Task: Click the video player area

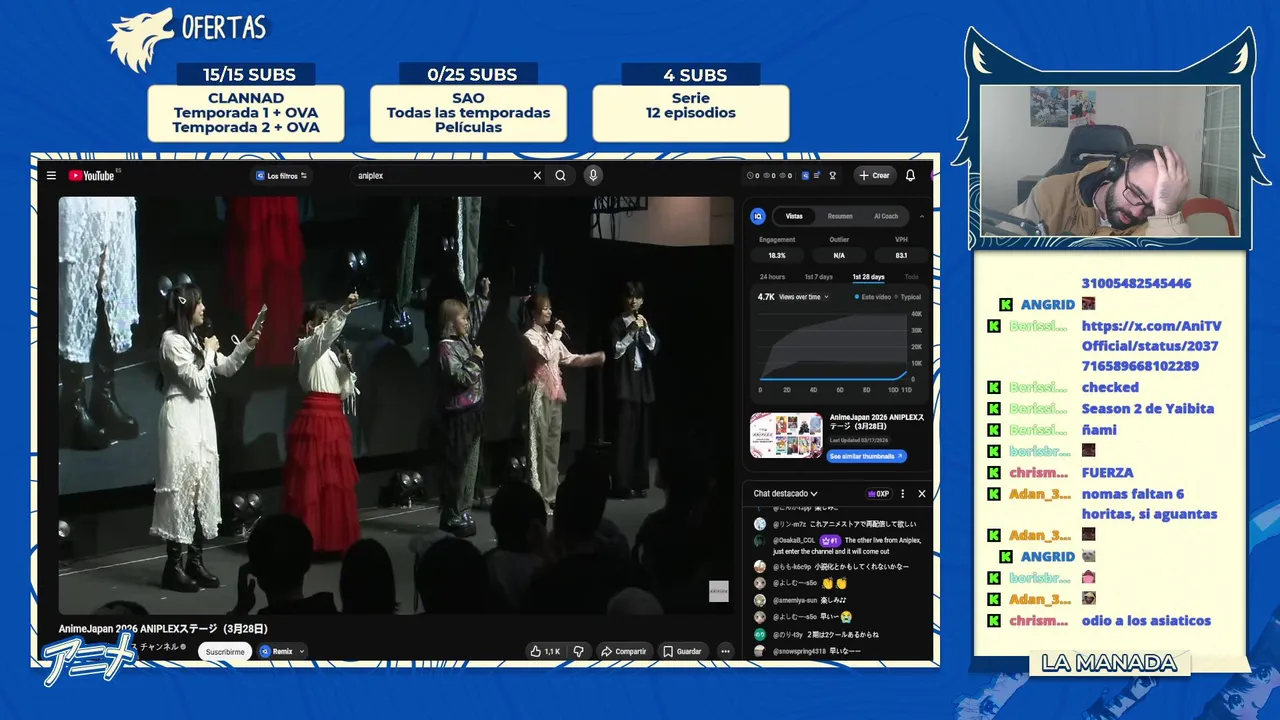Action: (396, 405)
